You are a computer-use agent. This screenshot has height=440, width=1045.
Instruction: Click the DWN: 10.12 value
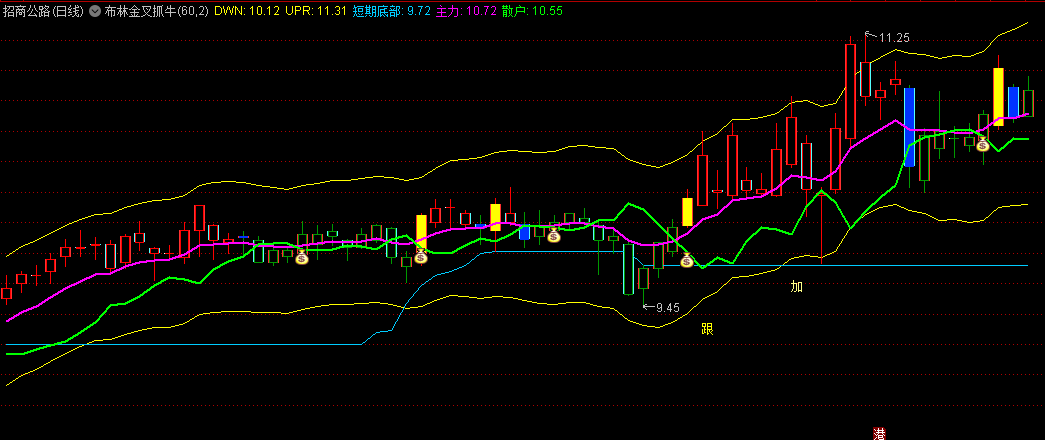[247, 11]
